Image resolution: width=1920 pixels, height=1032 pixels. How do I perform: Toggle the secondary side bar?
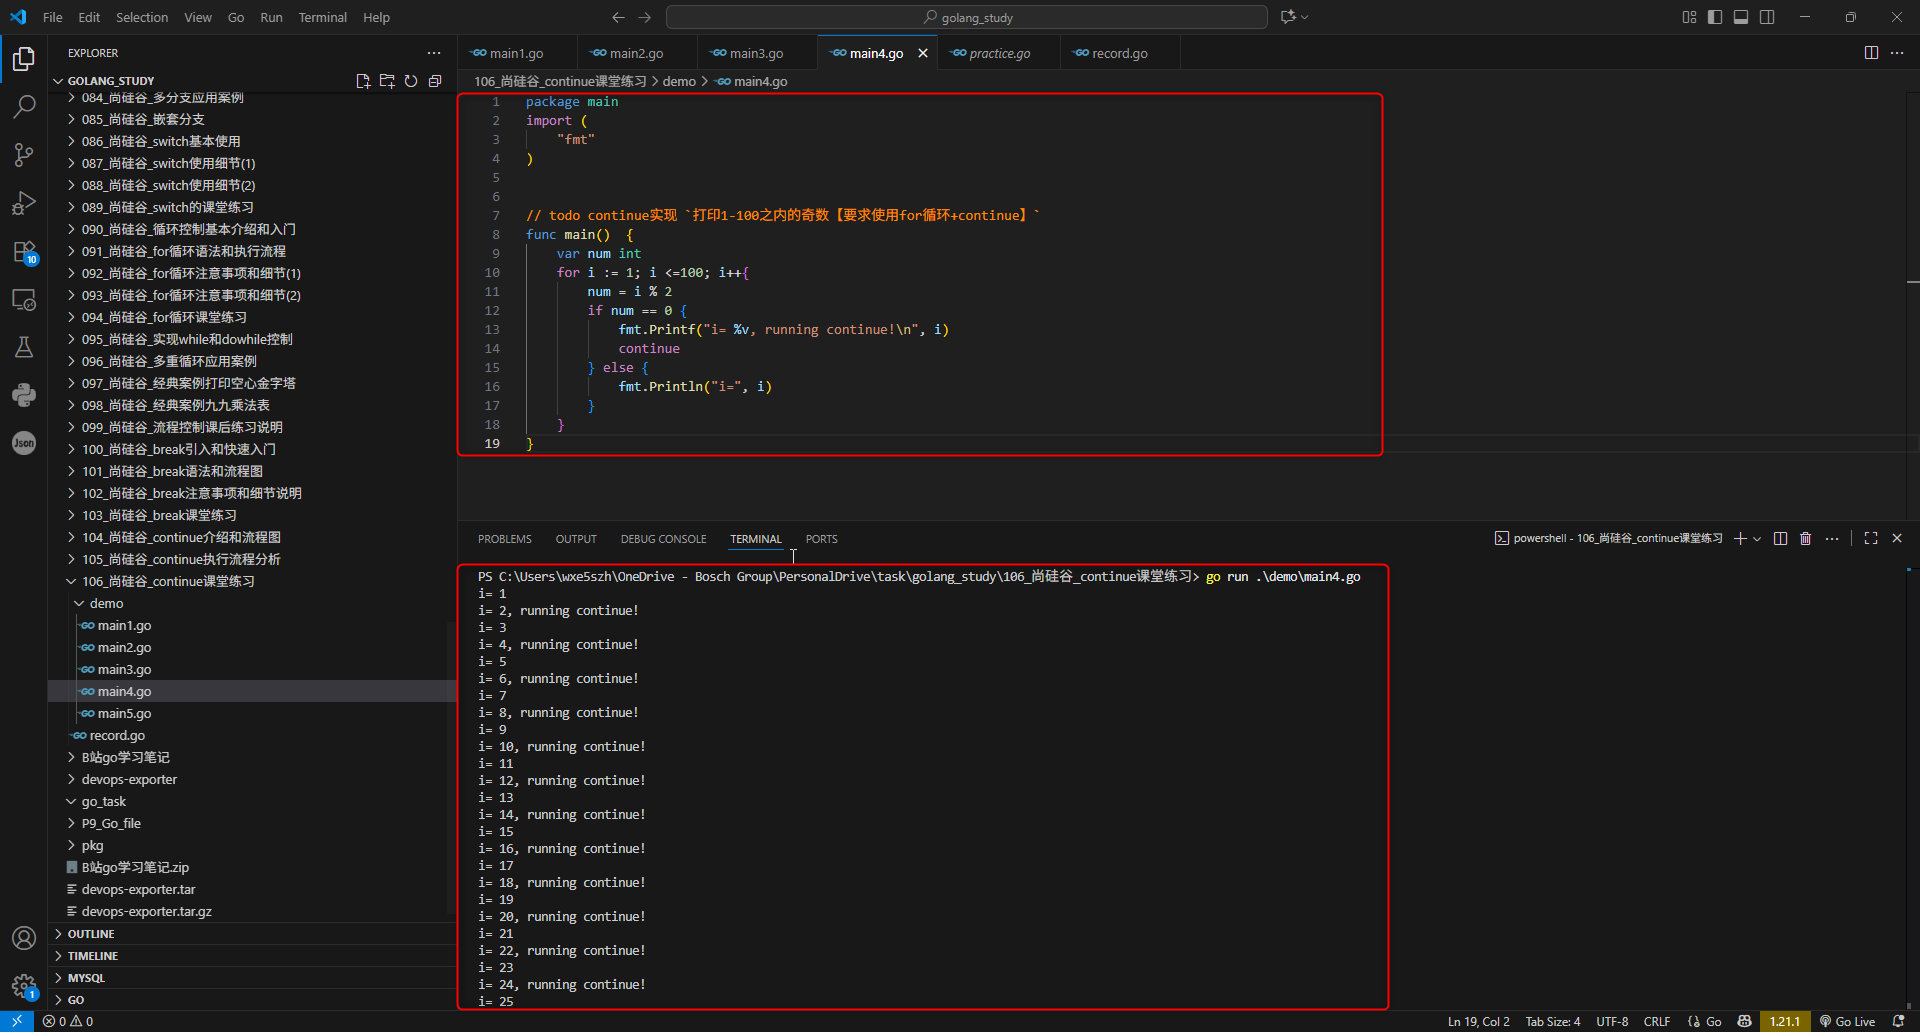pyautogui.click(x=1767, y=17)
